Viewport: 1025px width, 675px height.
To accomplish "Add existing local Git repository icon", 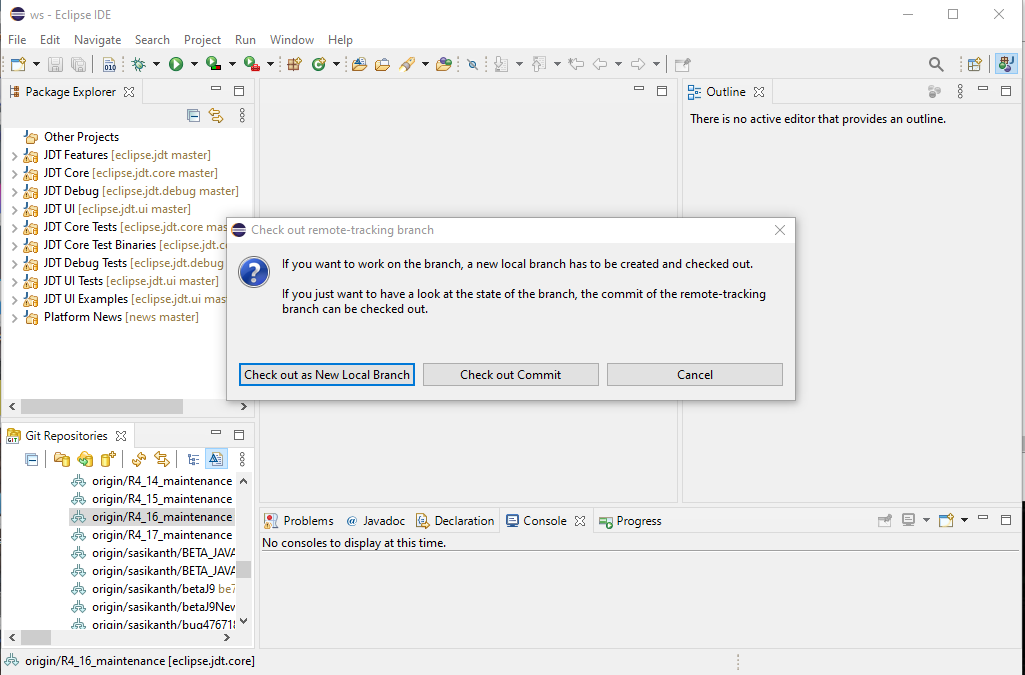I will [61, 459].
